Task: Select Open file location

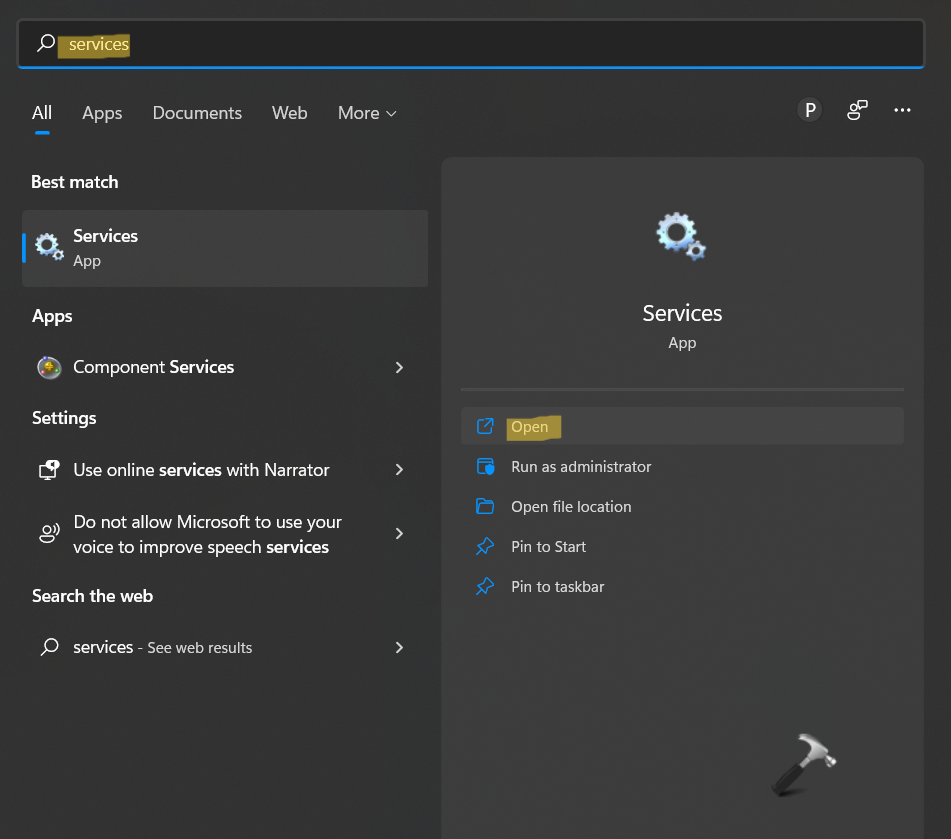Action: point(570,507)
